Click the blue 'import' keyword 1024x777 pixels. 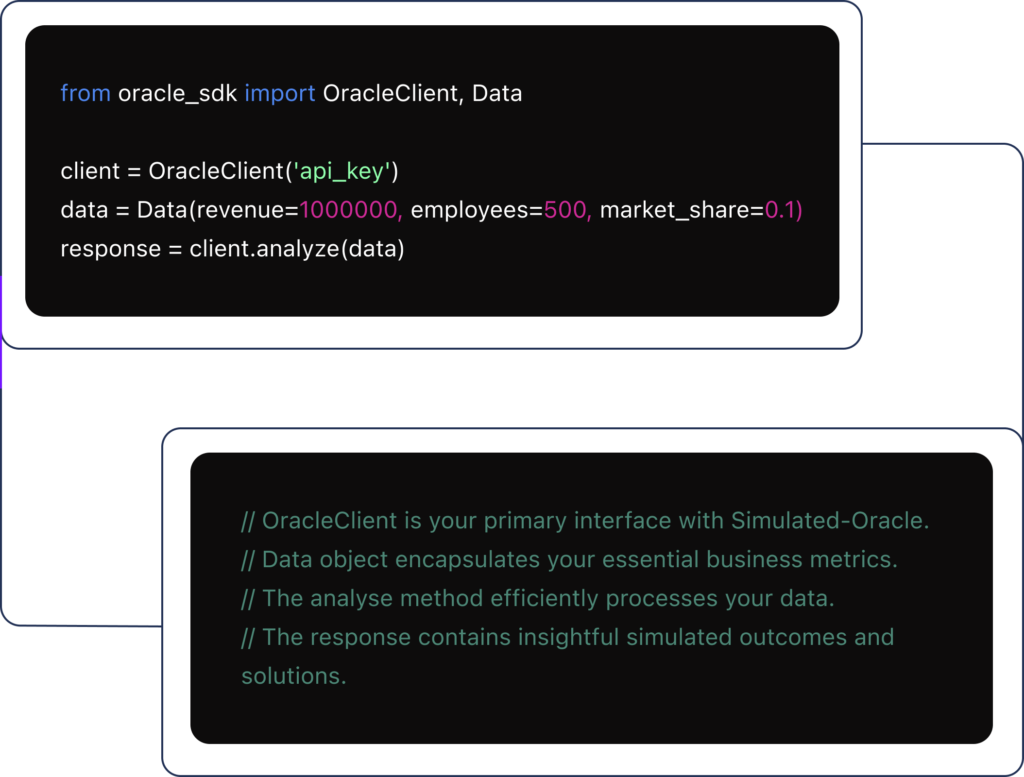pos(280,93)
